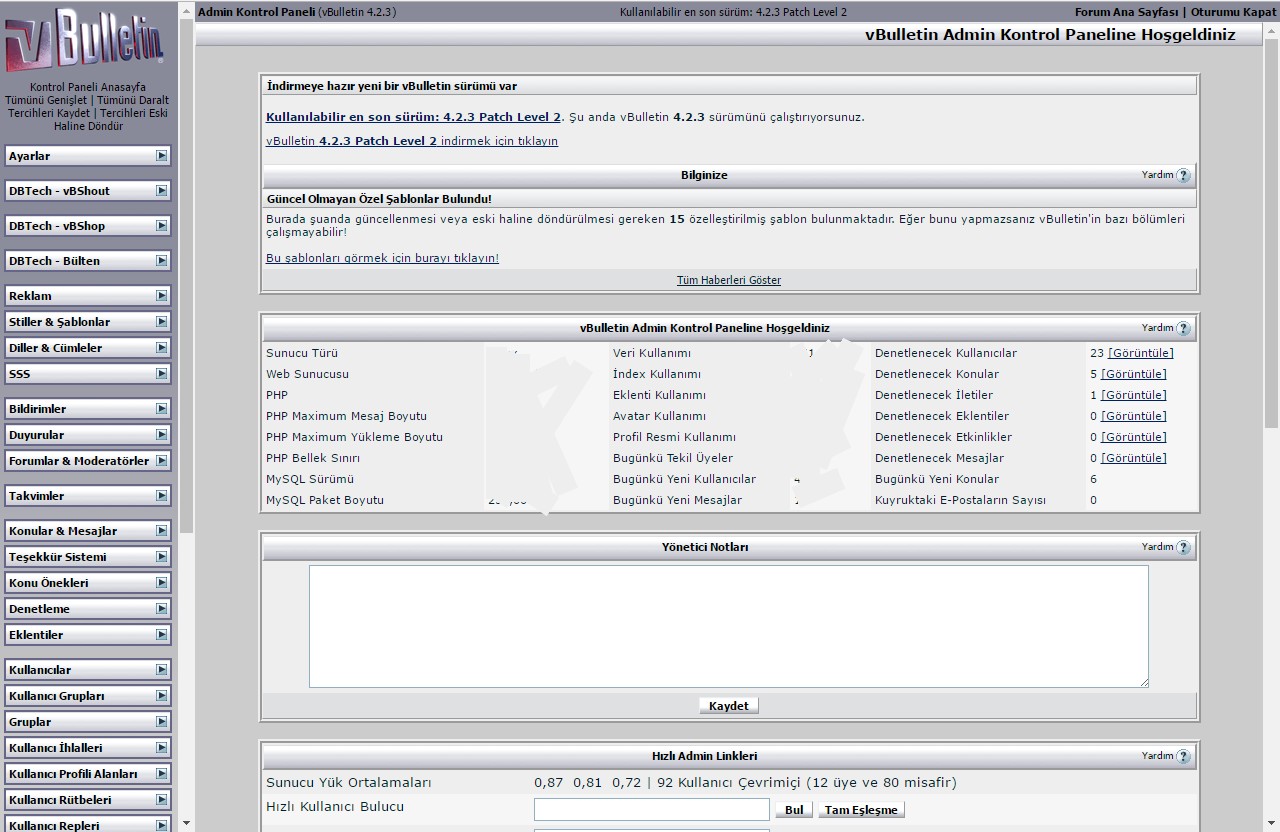
Task: Click the 'Kuyruktaki E-Postaların Sayısı' label
Action: [x=960, y=500]
